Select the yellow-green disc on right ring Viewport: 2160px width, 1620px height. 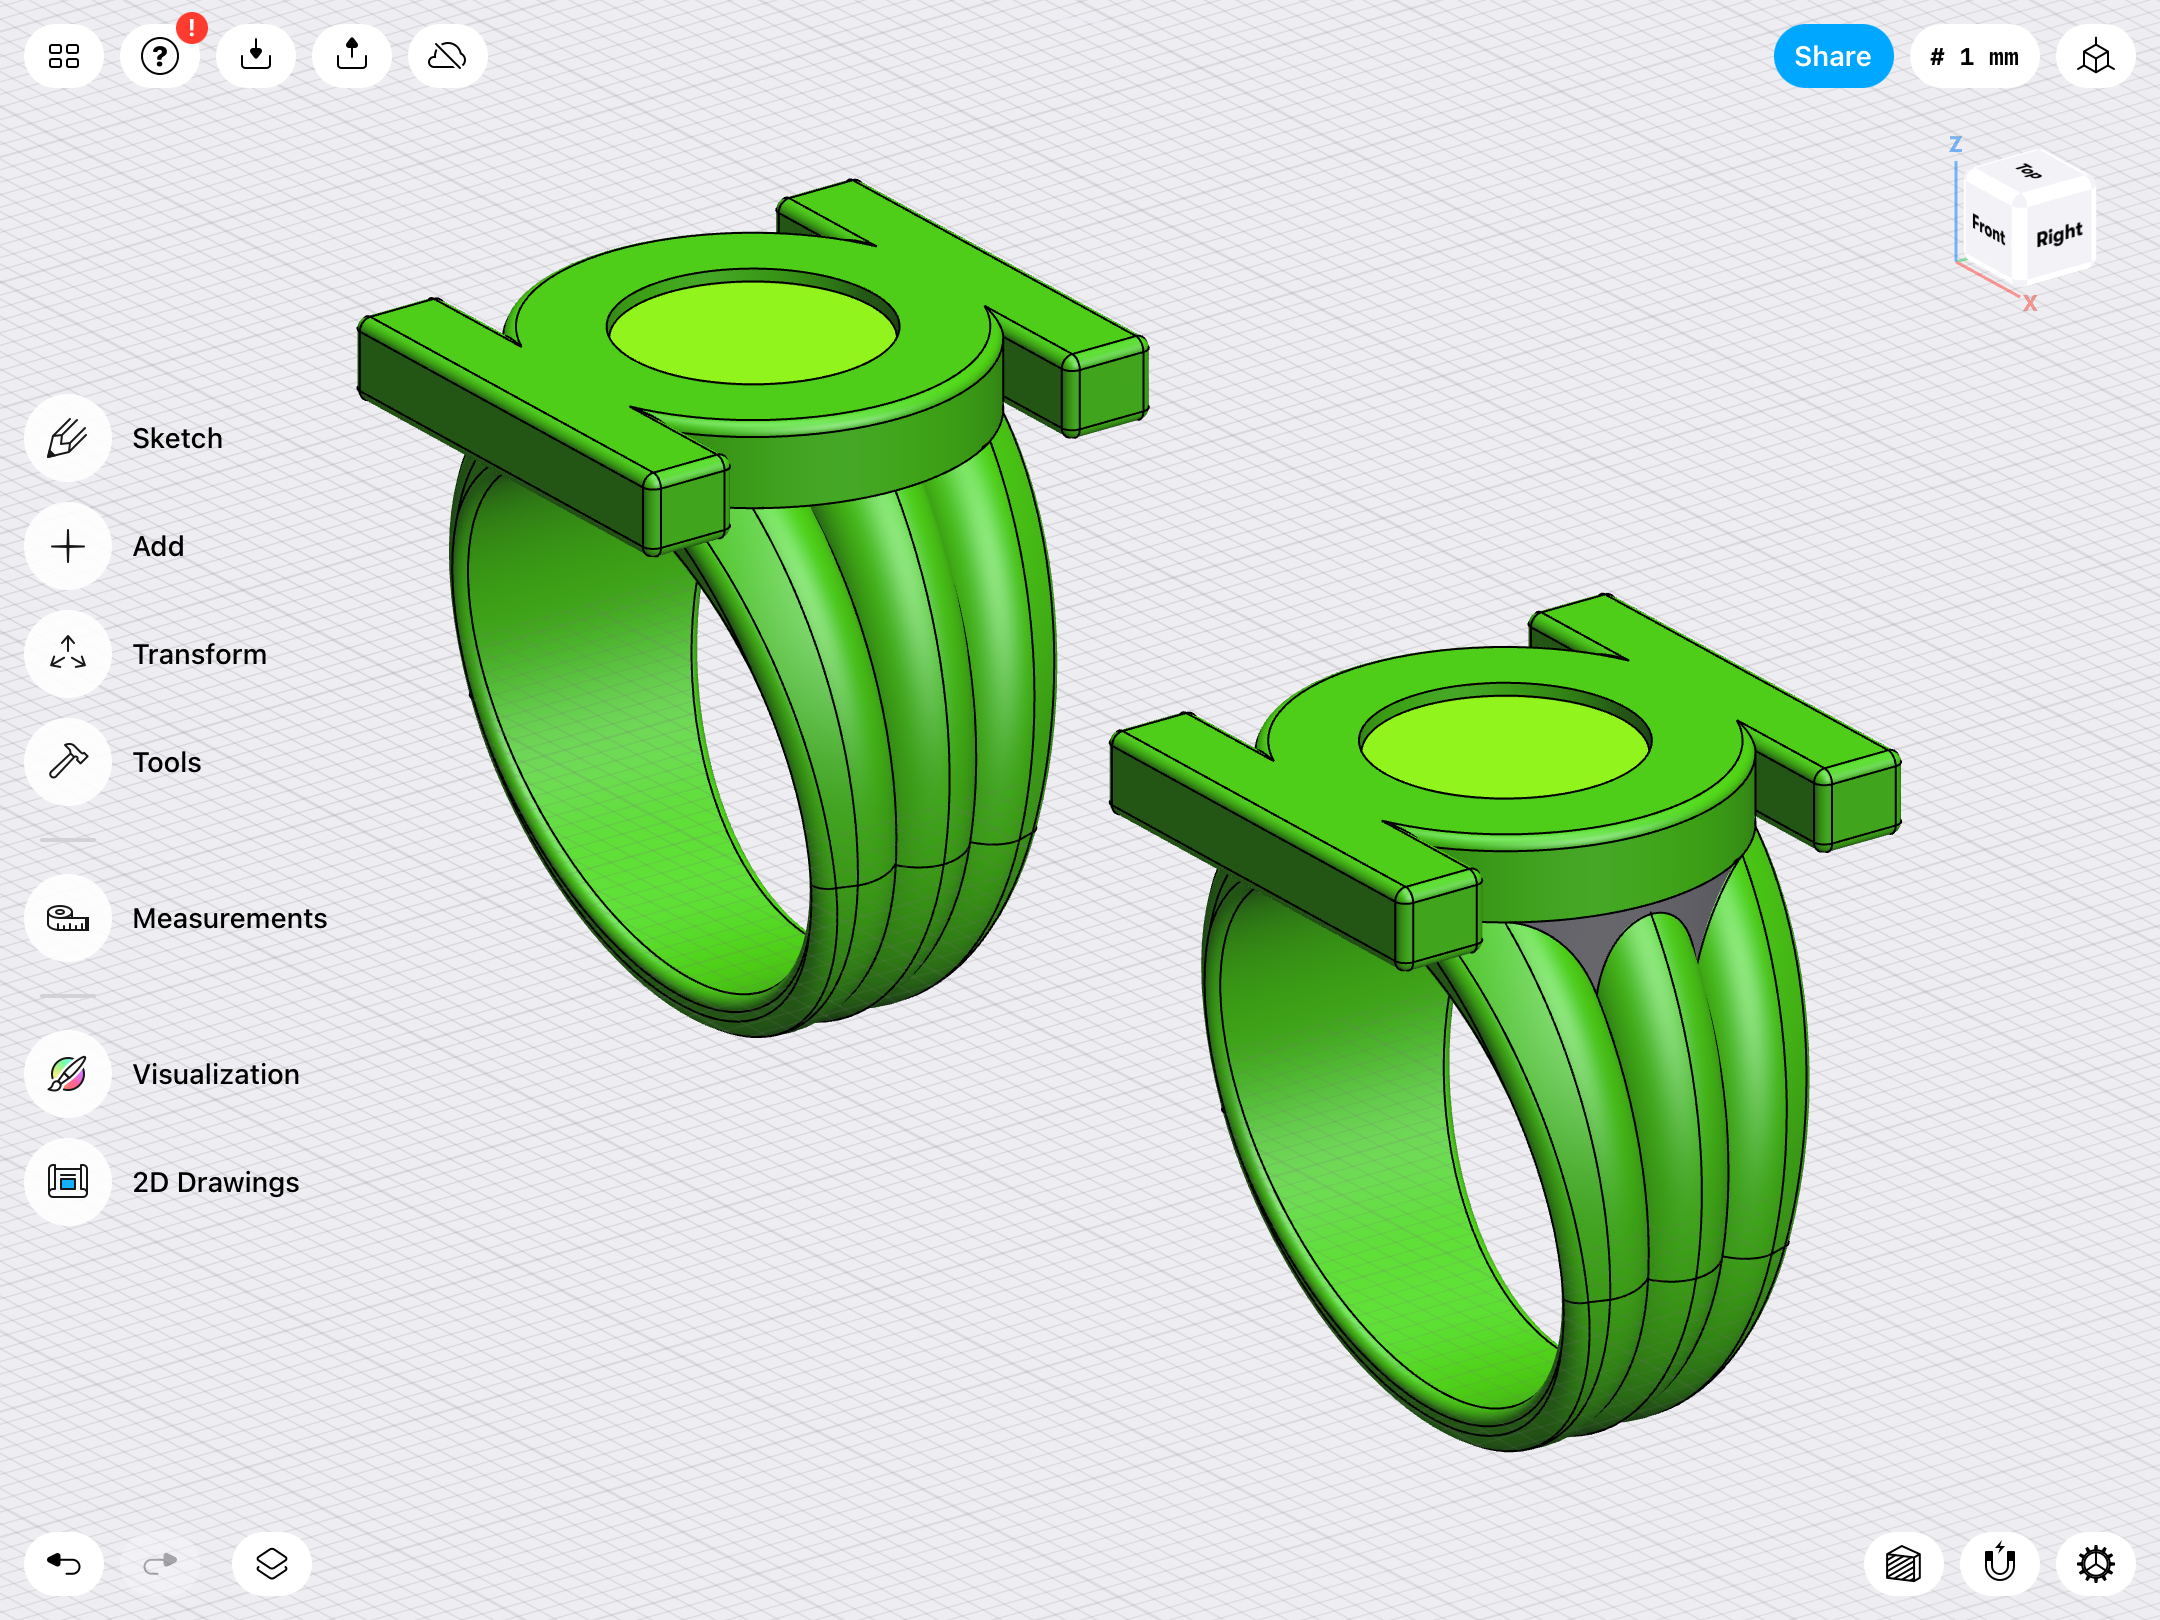(x=1505, y=746)
